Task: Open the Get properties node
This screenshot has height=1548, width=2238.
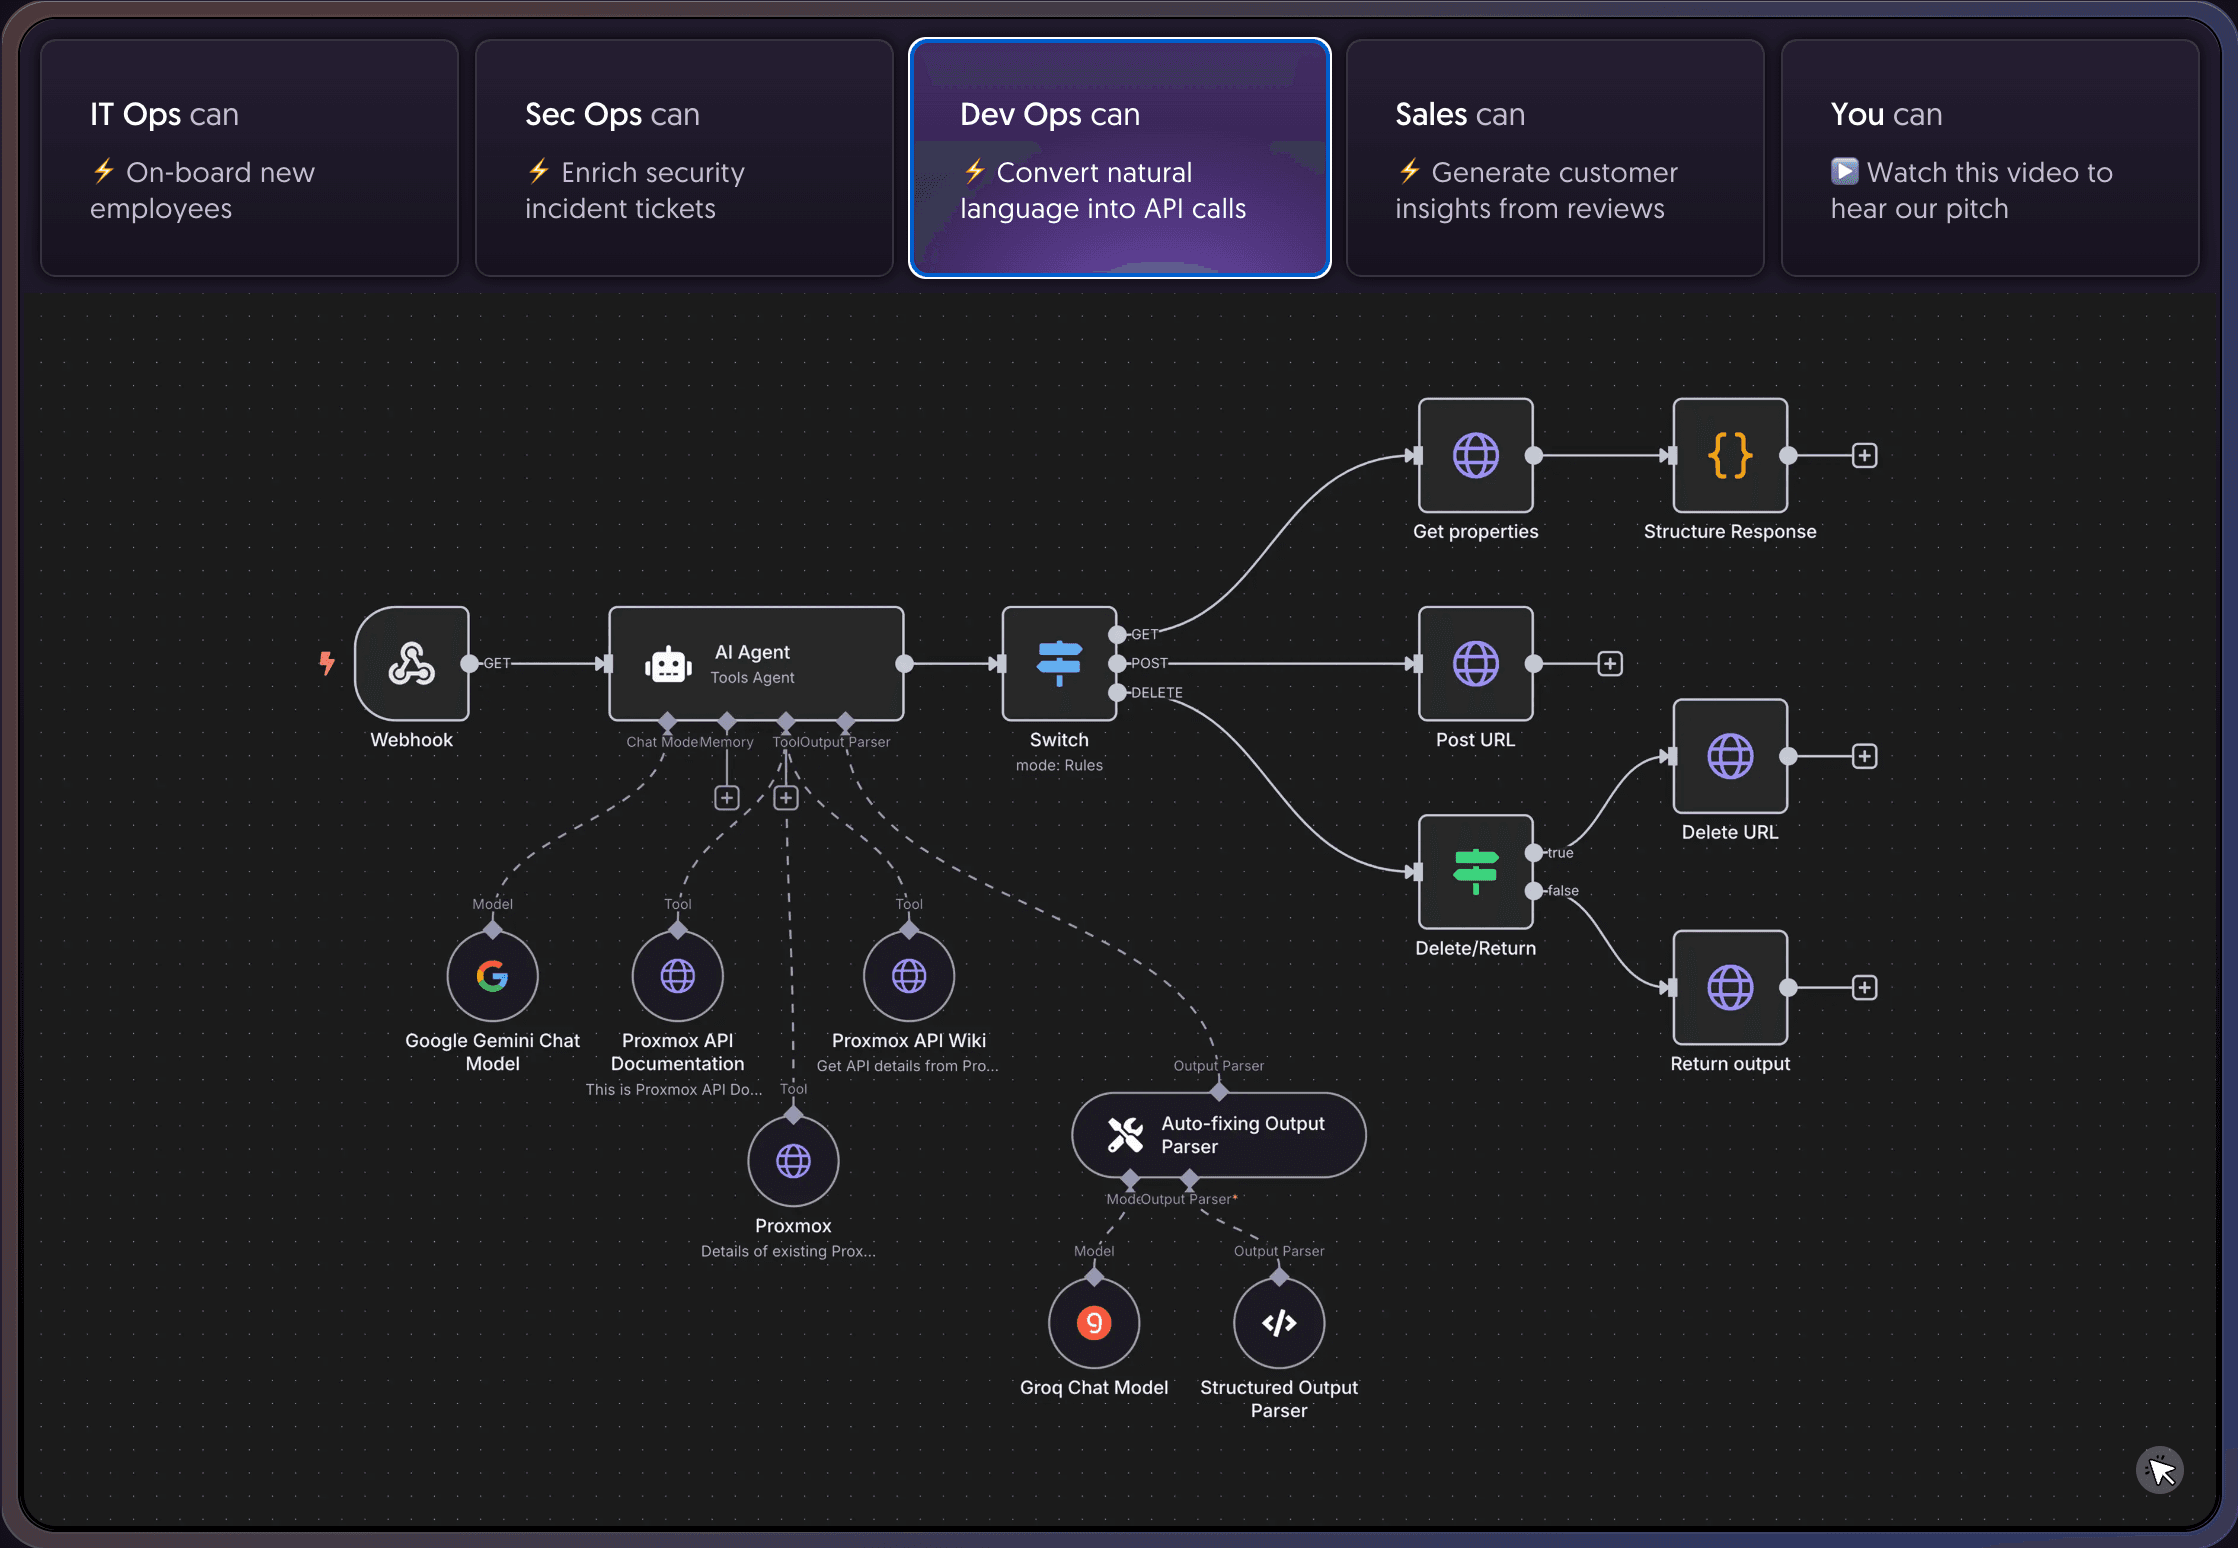Action: pos(1475,455)
